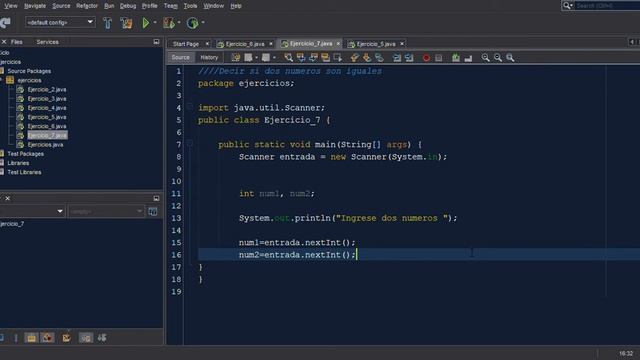Open Run Project dropdown arrow
Screen dimensions: 640x360
click(155, 23)
